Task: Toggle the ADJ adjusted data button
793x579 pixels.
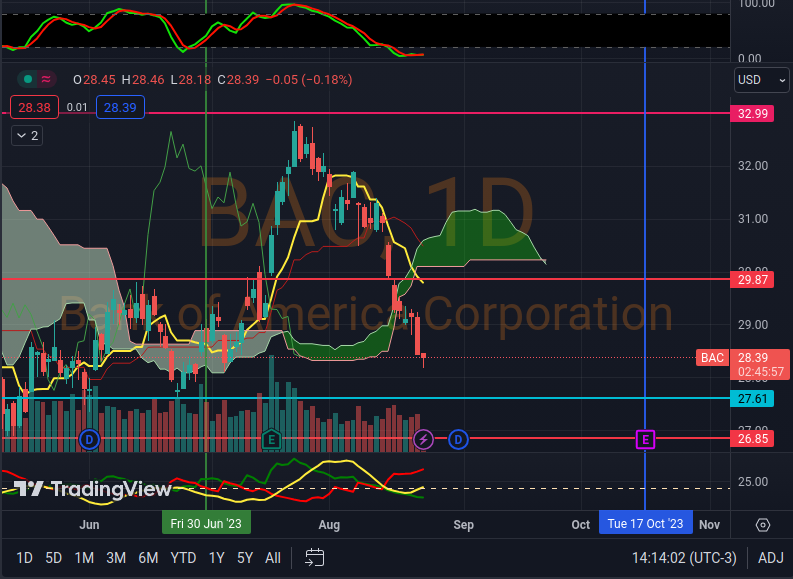Action: pyautogui.click(x=771, y=558)
